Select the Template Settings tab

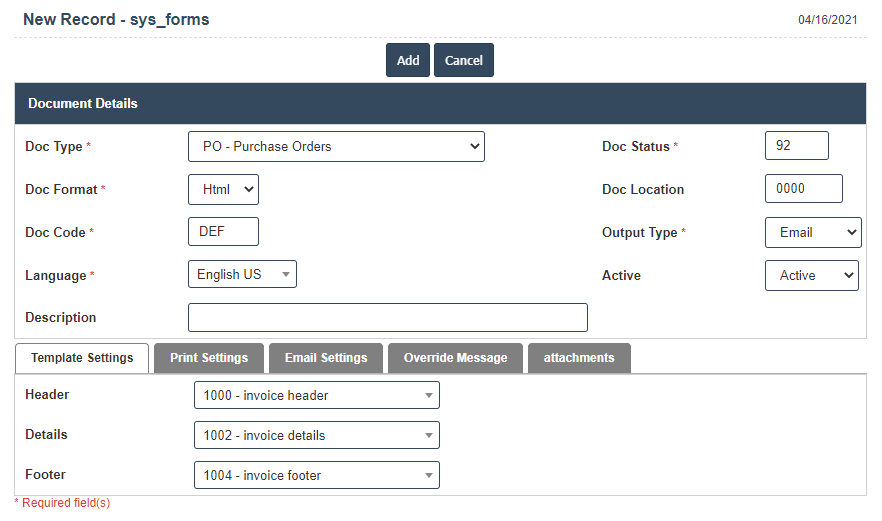(x=82, y=358)
